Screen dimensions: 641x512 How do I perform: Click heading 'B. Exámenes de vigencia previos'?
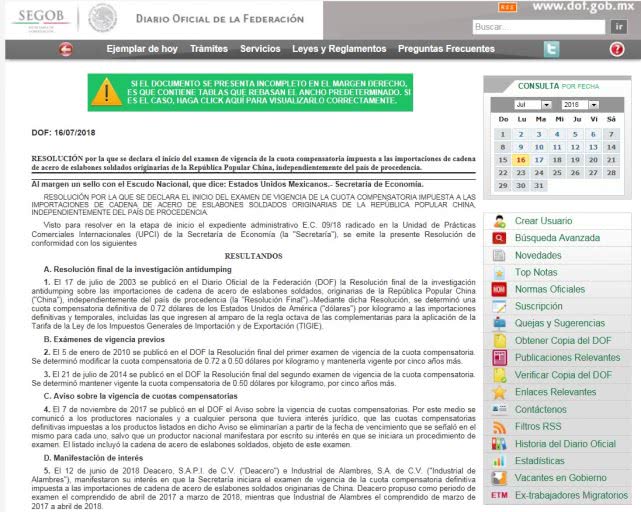(104, 339)
